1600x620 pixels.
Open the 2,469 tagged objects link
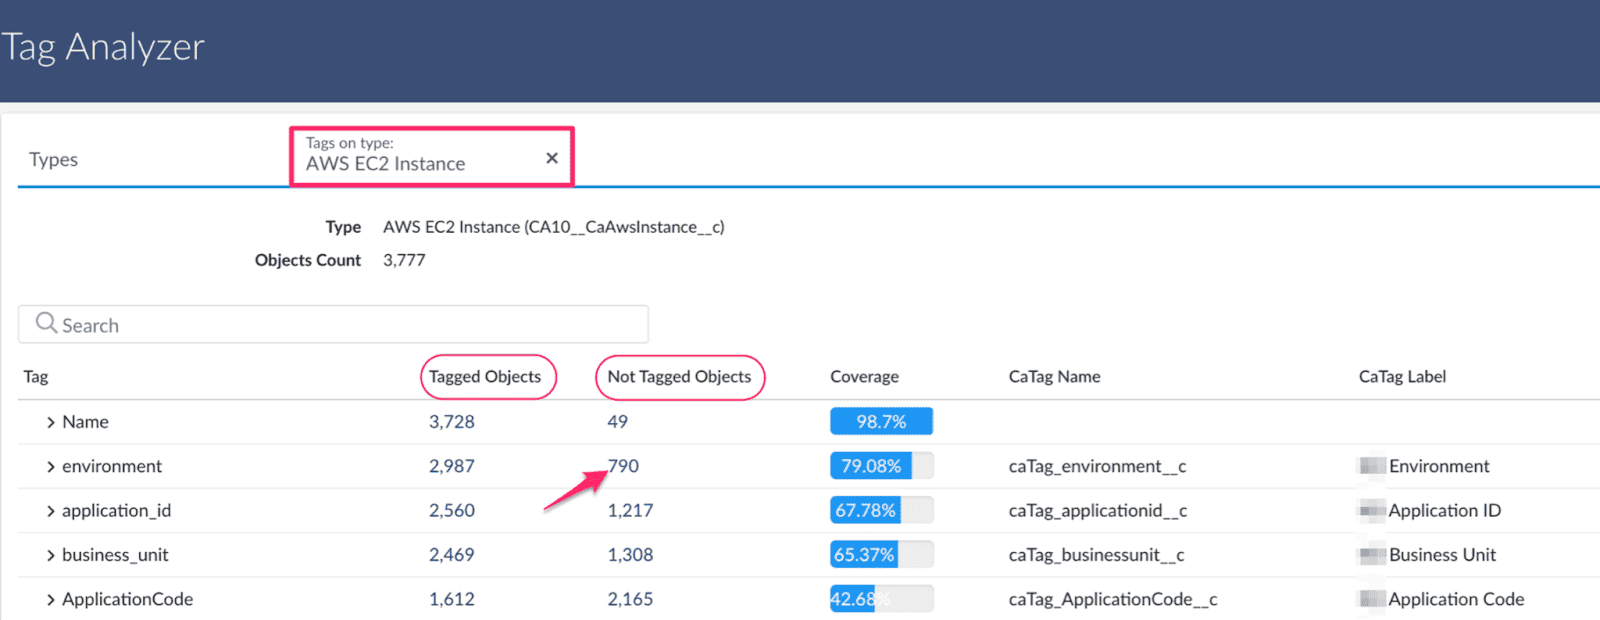click(452, 555)
